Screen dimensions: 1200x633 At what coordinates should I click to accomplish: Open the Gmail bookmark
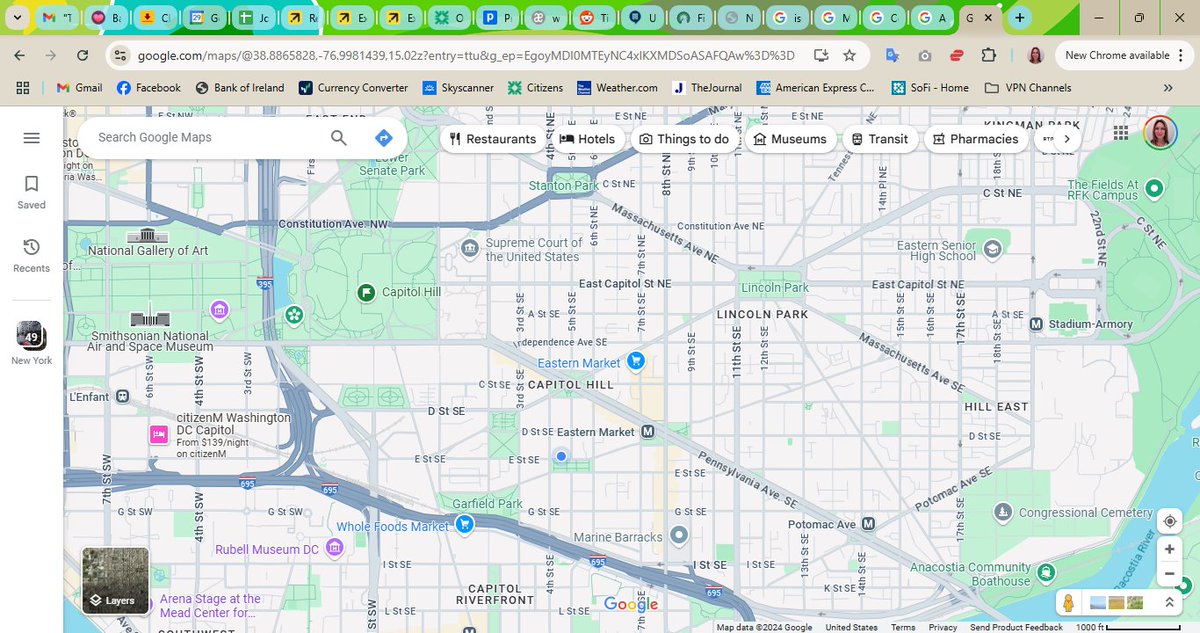[79, 87]
